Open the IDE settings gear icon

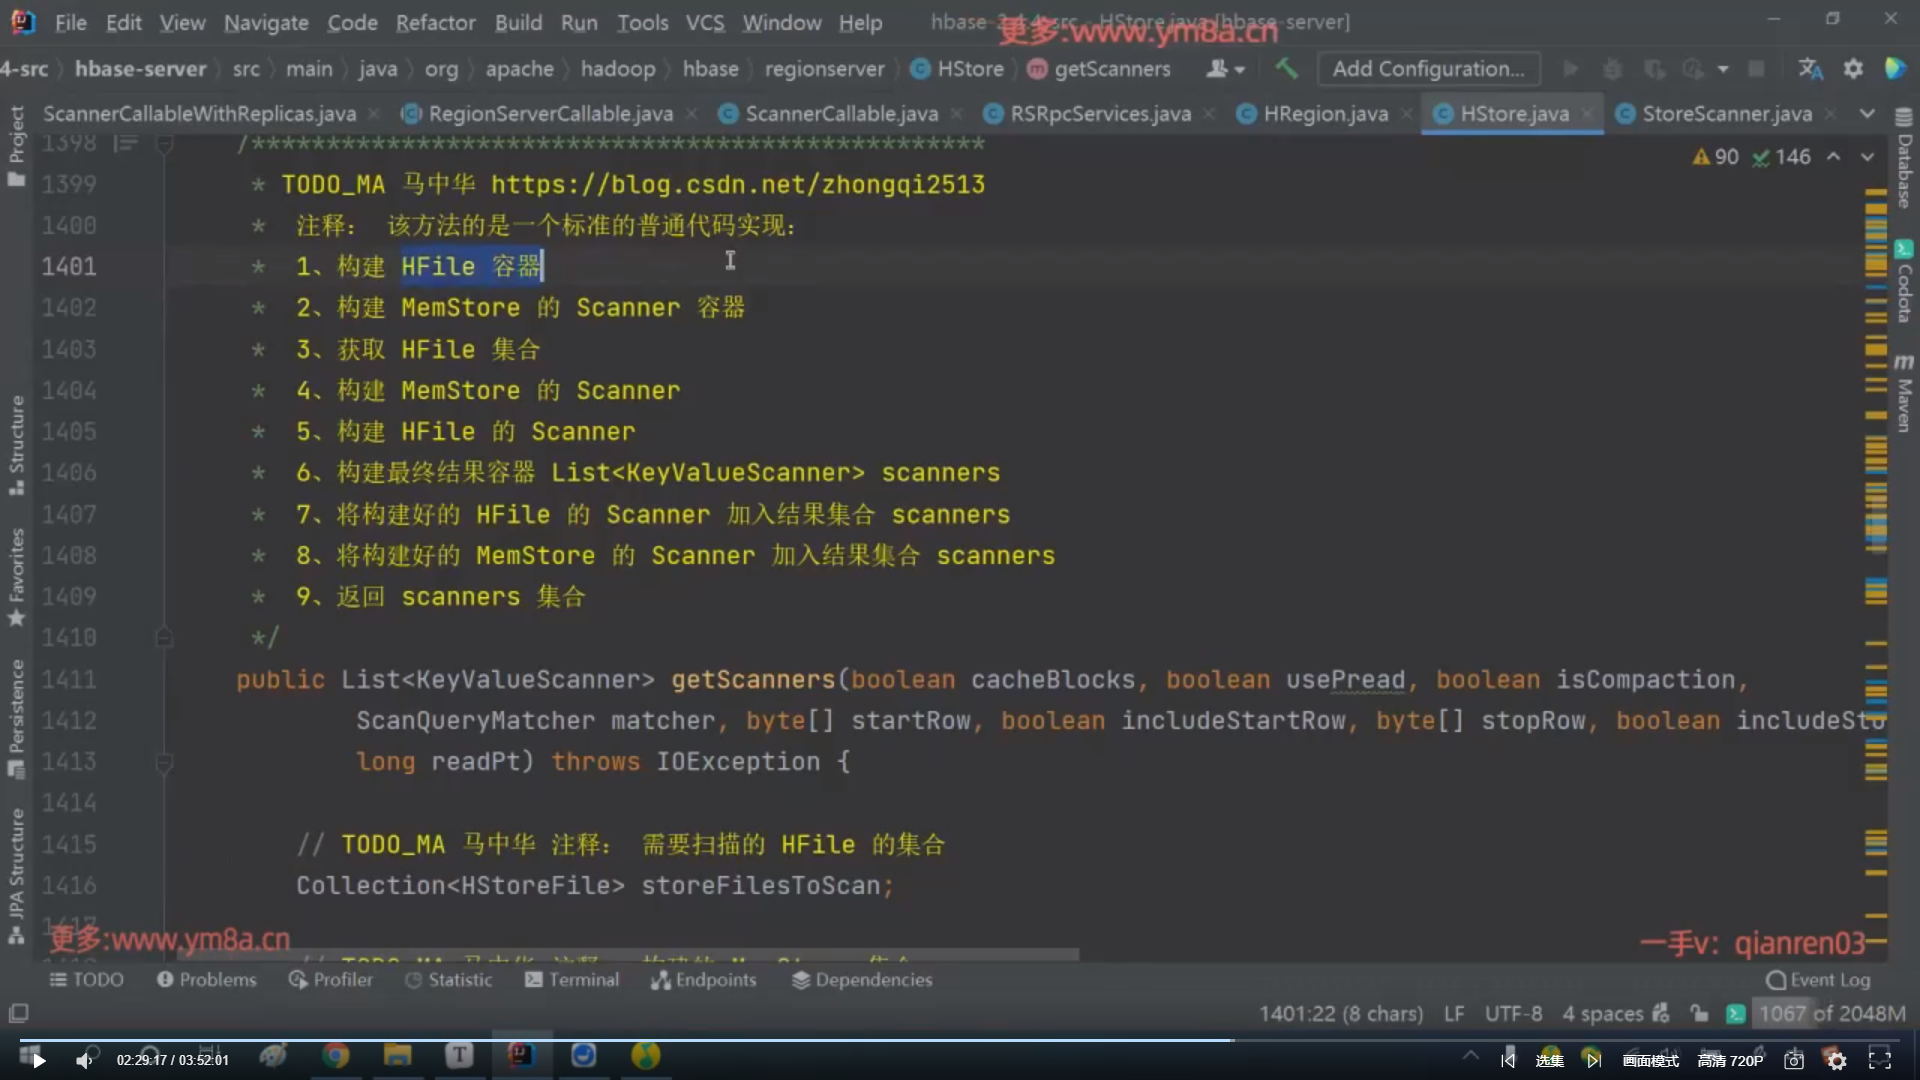pos(1853,69)
